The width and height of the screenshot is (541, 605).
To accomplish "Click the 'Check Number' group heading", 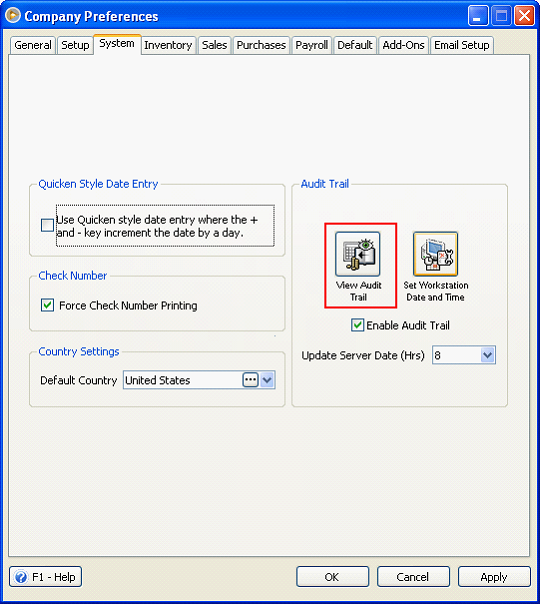I will 73,275.
